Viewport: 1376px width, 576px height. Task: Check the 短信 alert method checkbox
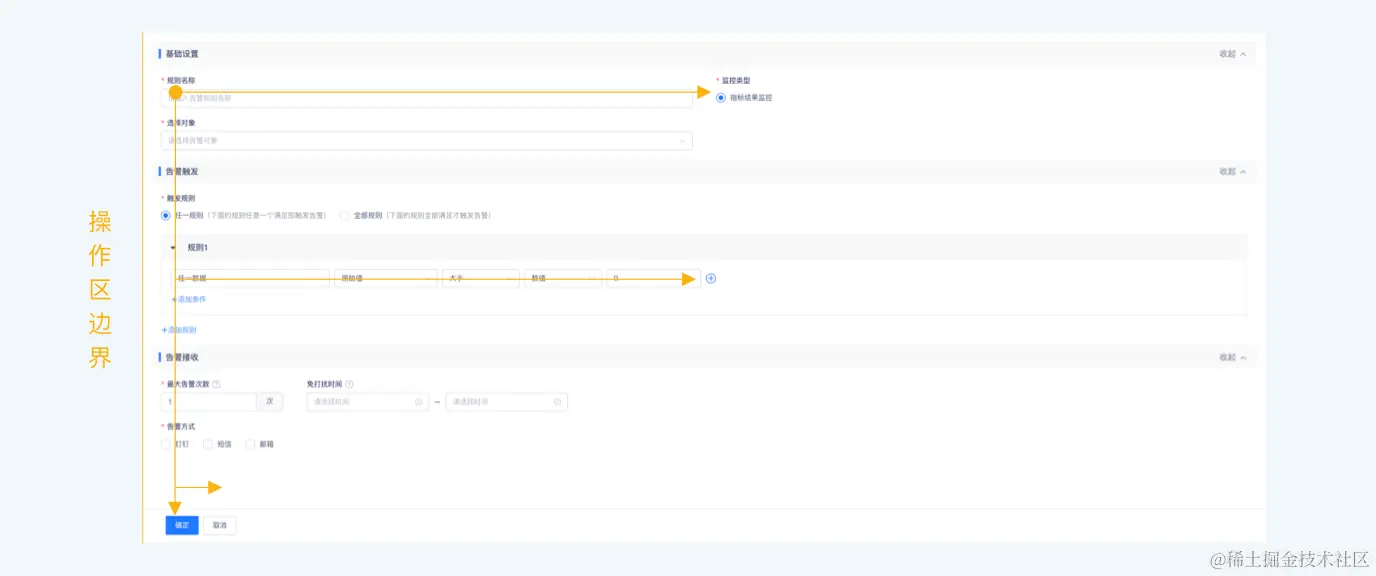(208, 444)
